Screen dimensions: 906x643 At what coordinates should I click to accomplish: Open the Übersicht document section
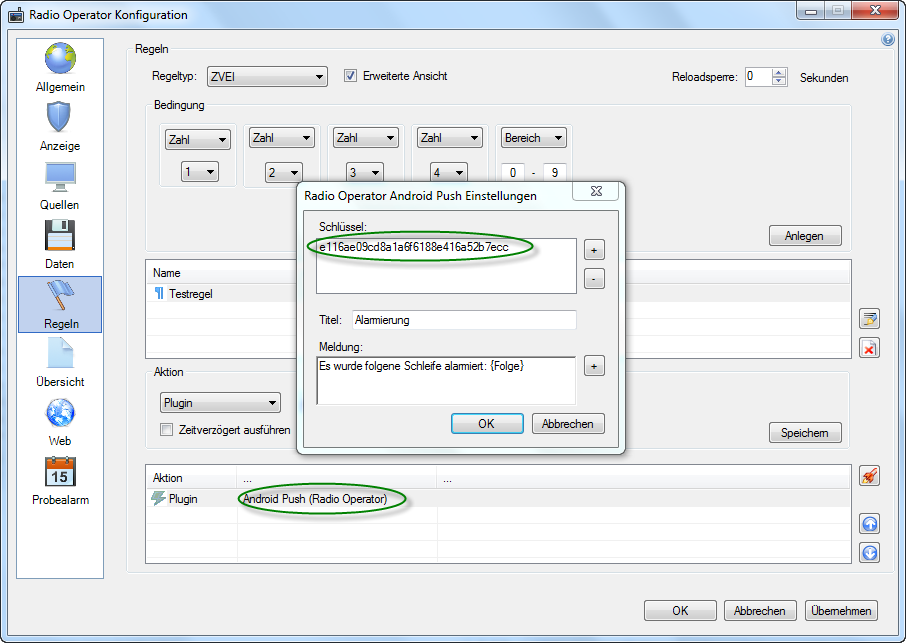click(60, 363)
